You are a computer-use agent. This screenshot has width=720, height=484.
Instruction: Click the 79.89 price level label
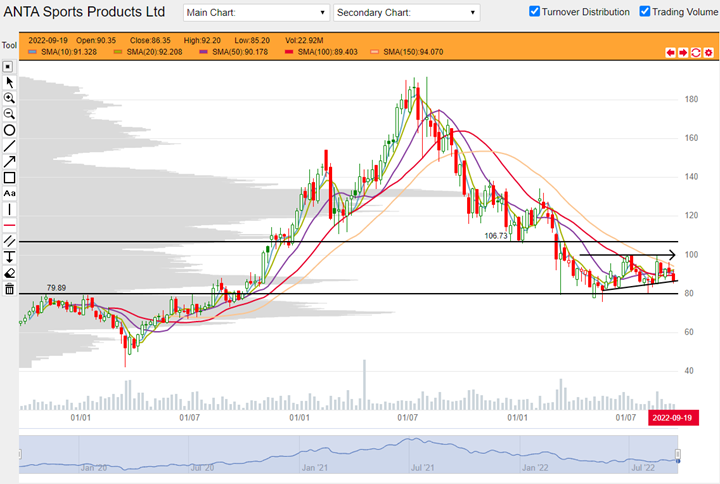pos(56,288)
